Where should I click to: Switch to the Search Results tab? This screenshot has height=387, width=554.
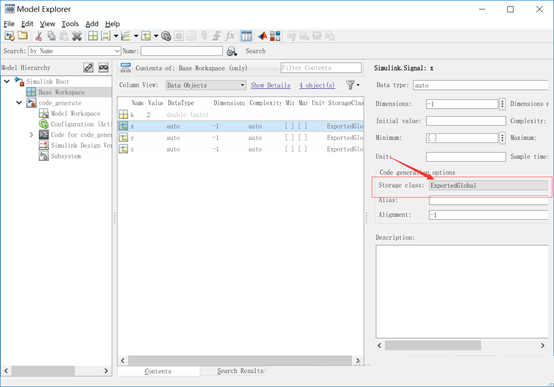click(241, 371)
